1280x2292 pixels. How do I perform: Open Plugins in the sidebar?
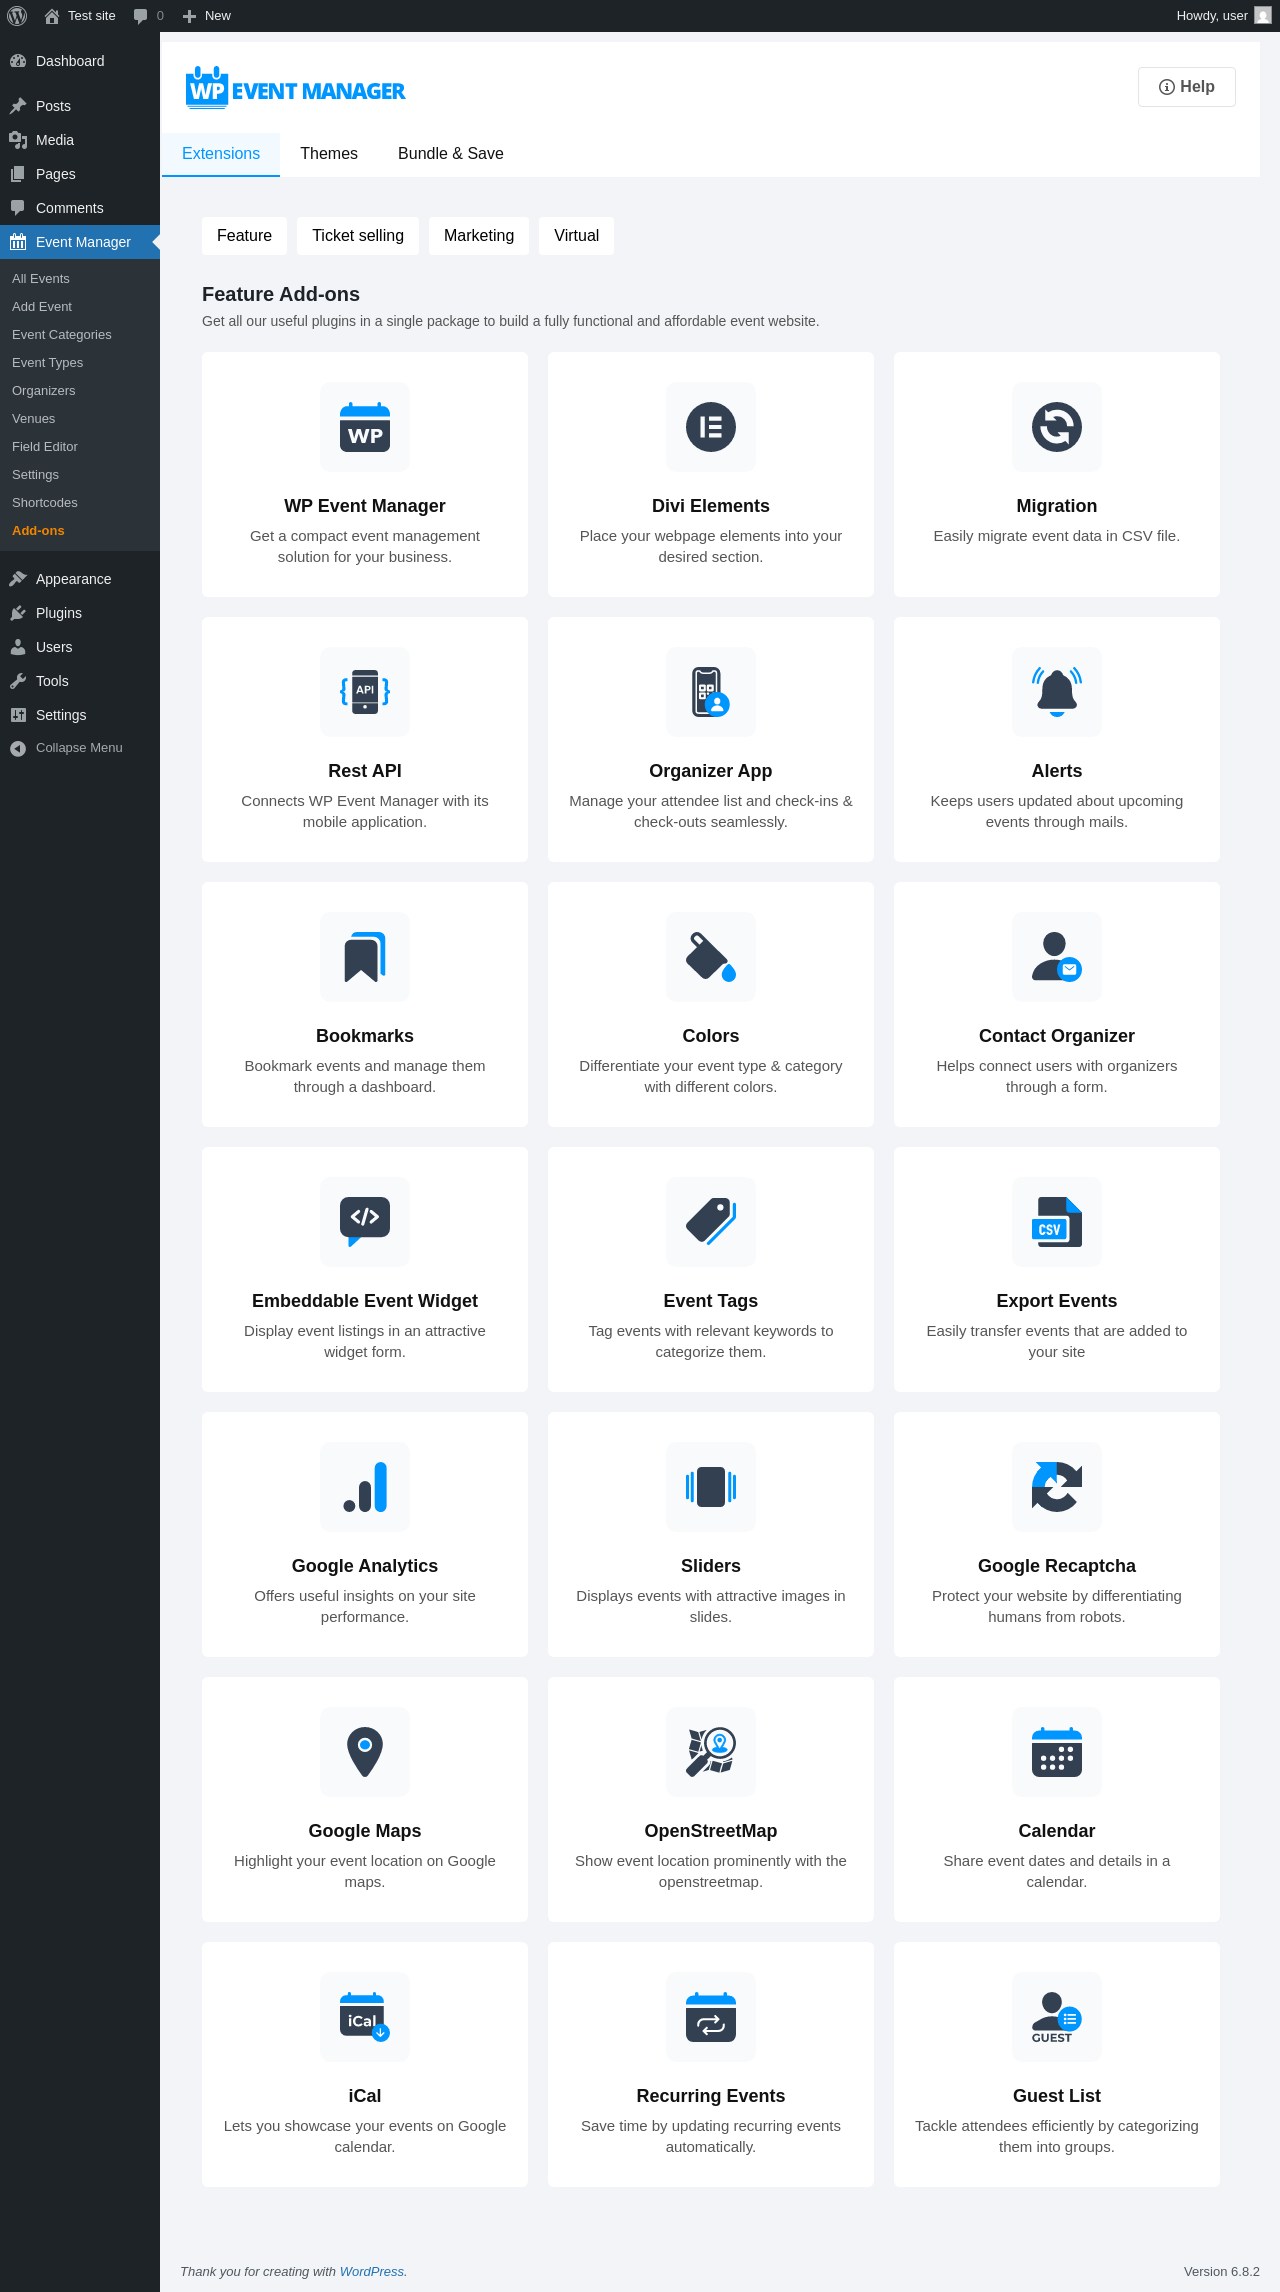pyautogui.click(x=80, y=613)
